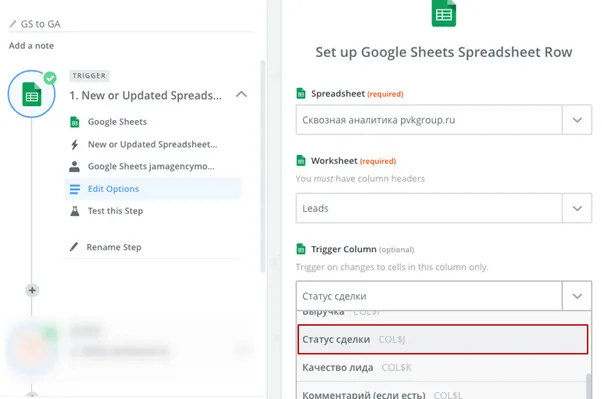Choose Статус сделки COL$J option
The height and width of the screenshot is (399, 602).
[443, 339]
